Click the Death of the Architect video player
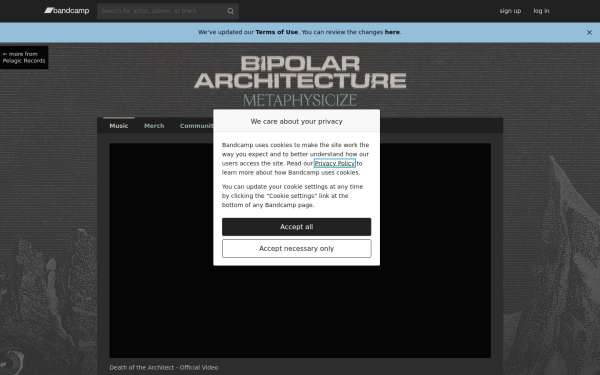This screenshot has height=375, width=600. [x=300, y=251]
